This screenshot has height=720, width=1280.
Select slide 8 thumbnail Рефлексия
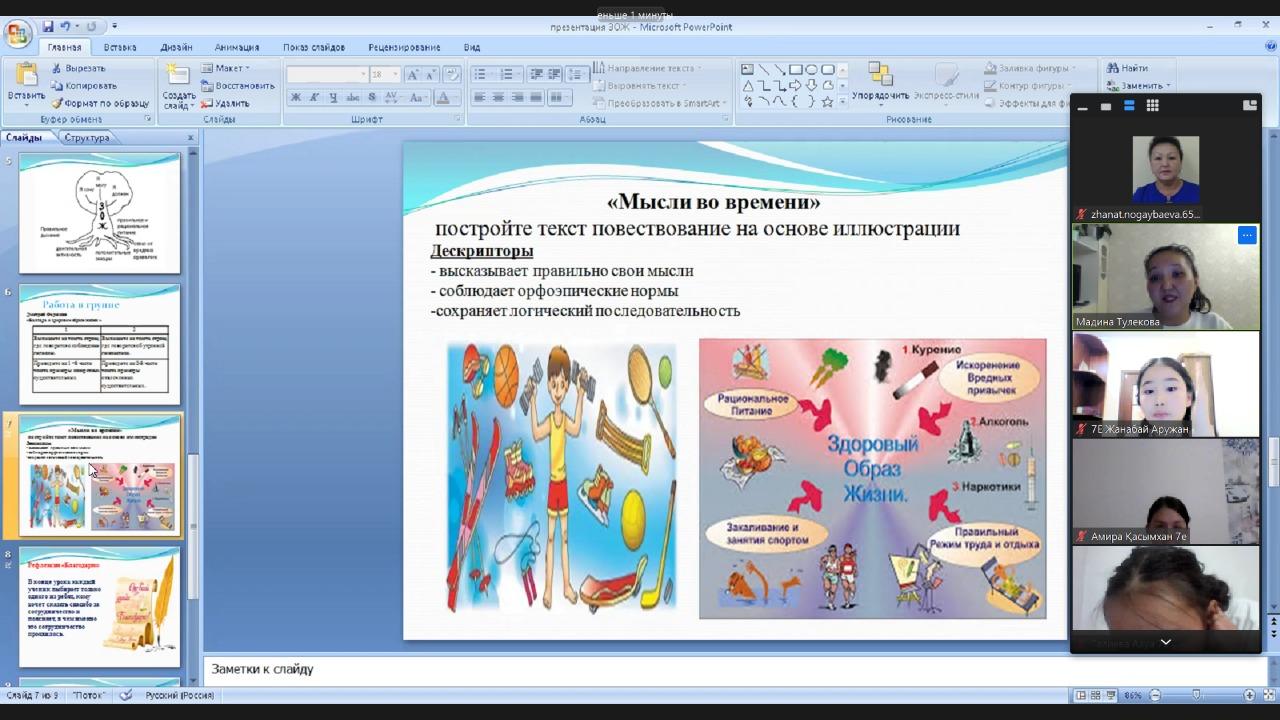pos(100,606)
